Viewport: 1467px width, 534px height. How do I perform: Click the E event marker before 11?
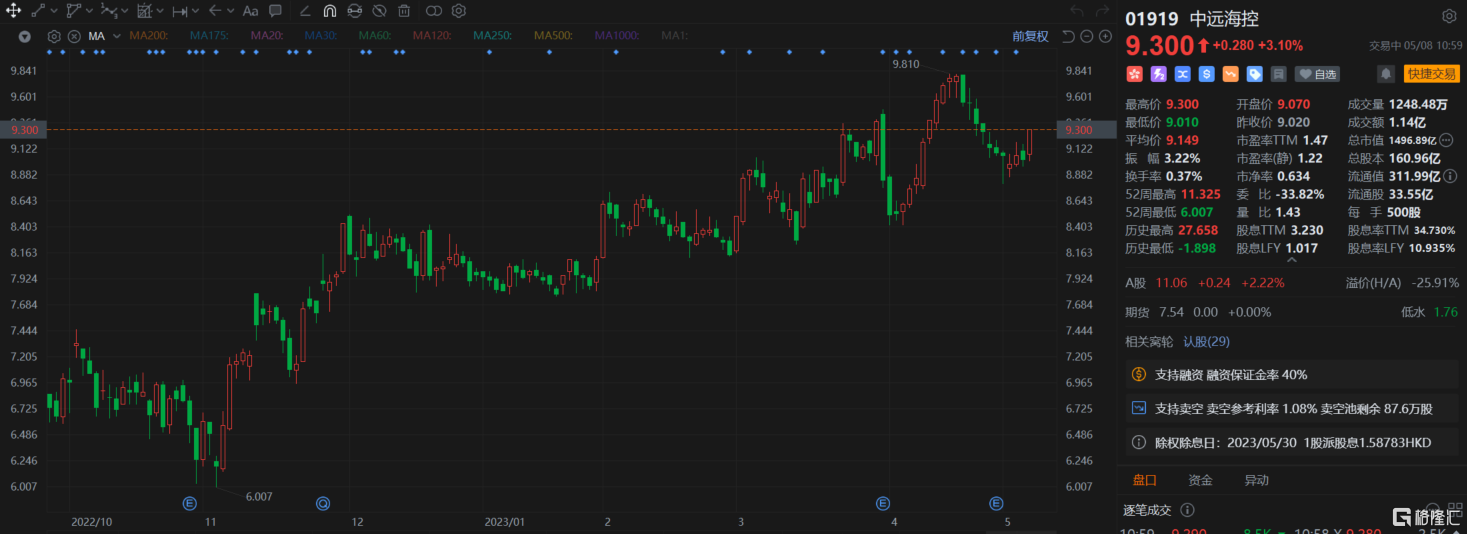click(188, 502)
